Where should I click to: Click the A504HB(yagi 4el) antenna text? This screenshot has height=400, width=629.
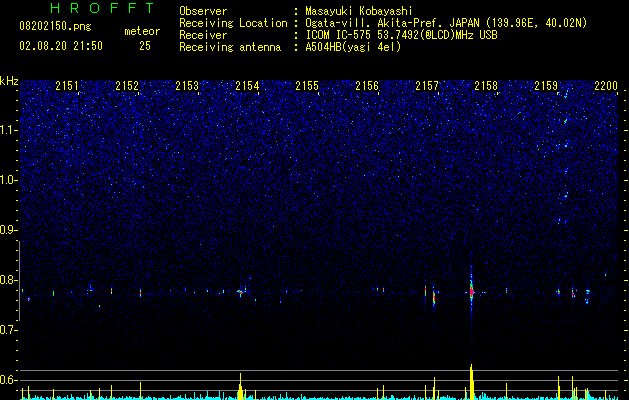(x=353, y=47)
